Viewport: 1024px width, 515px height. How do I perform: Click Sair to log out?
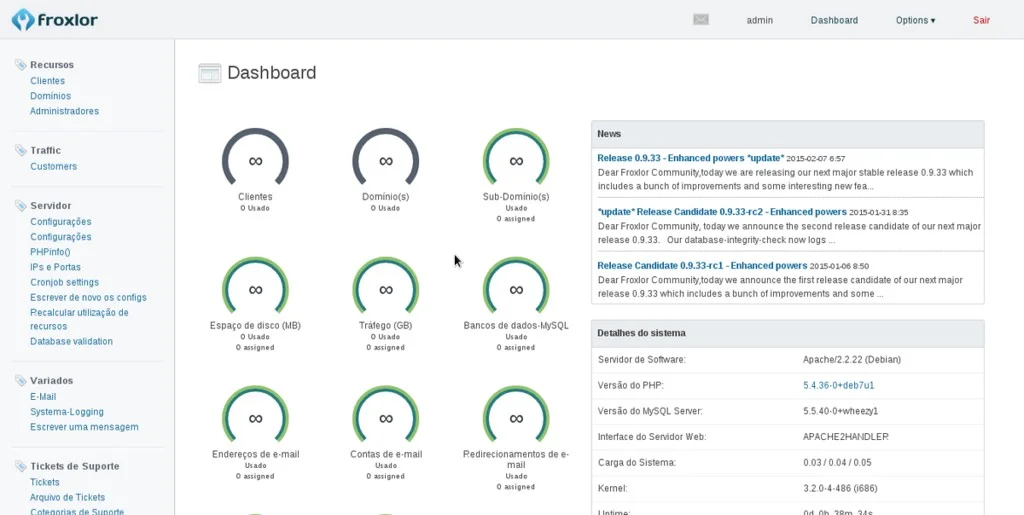click(x=981, y=20)
